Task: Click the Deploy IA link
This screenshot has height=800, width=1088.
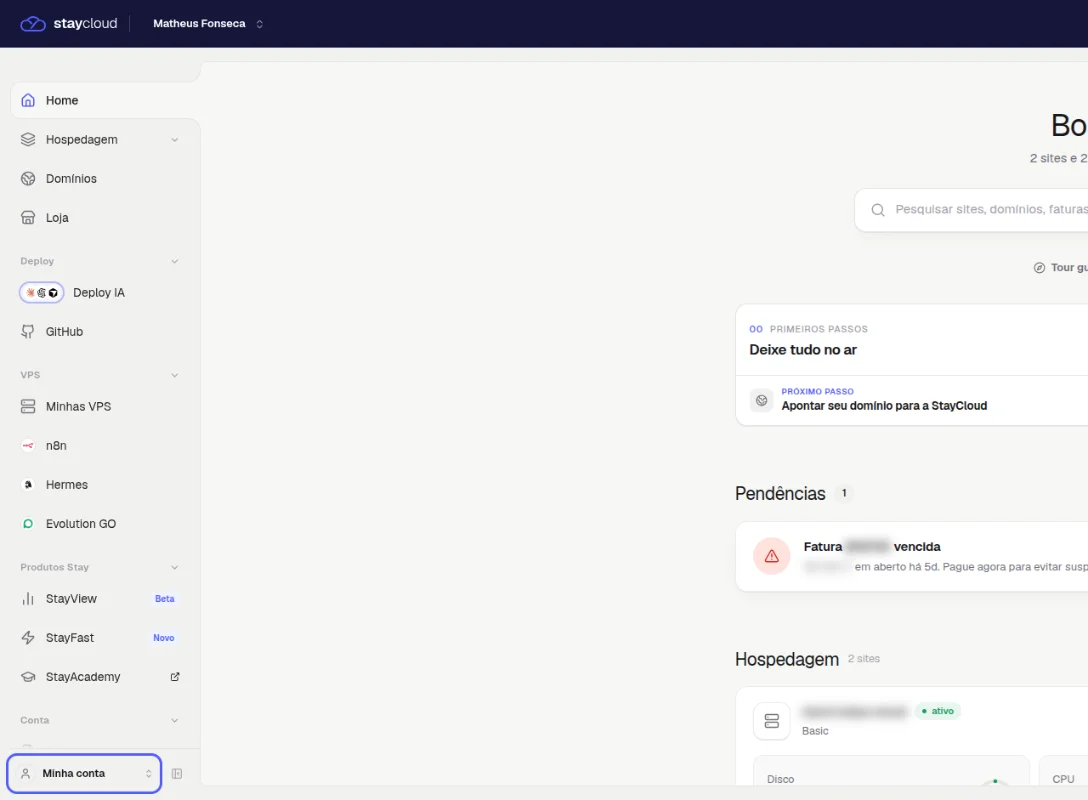Action: 101,293
